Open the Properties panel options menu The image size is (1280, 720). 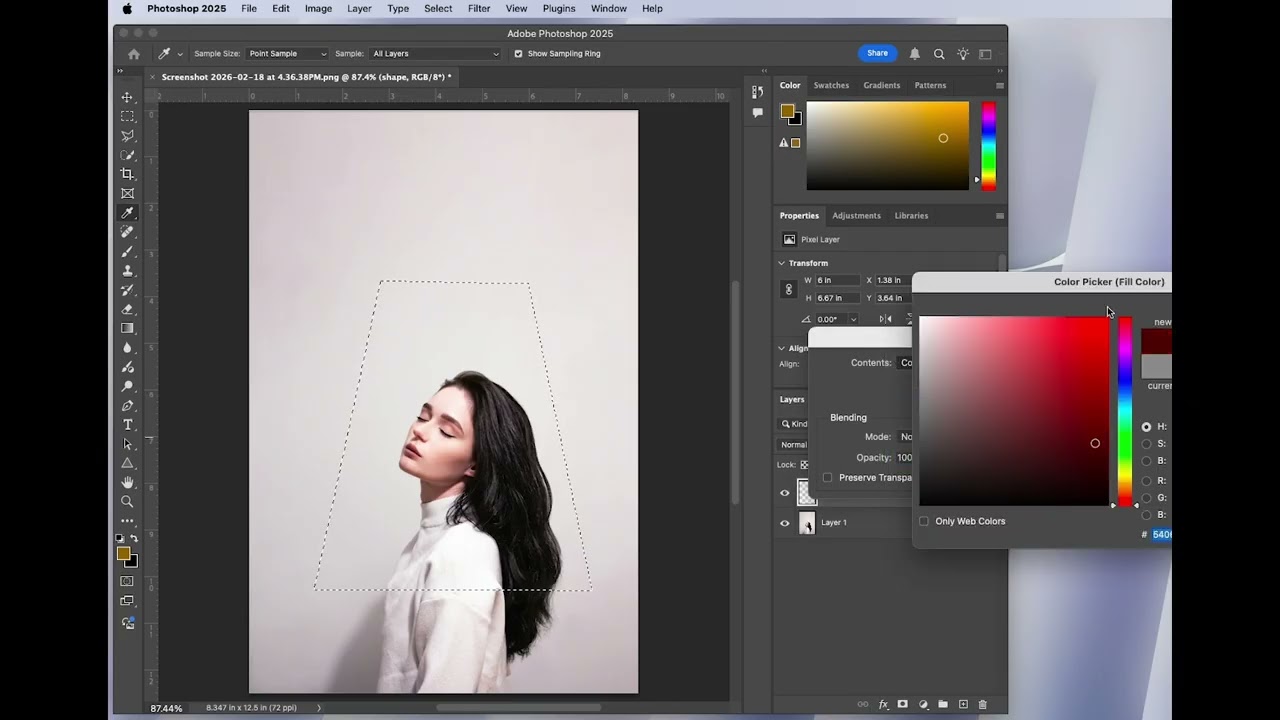click(999, 216)
